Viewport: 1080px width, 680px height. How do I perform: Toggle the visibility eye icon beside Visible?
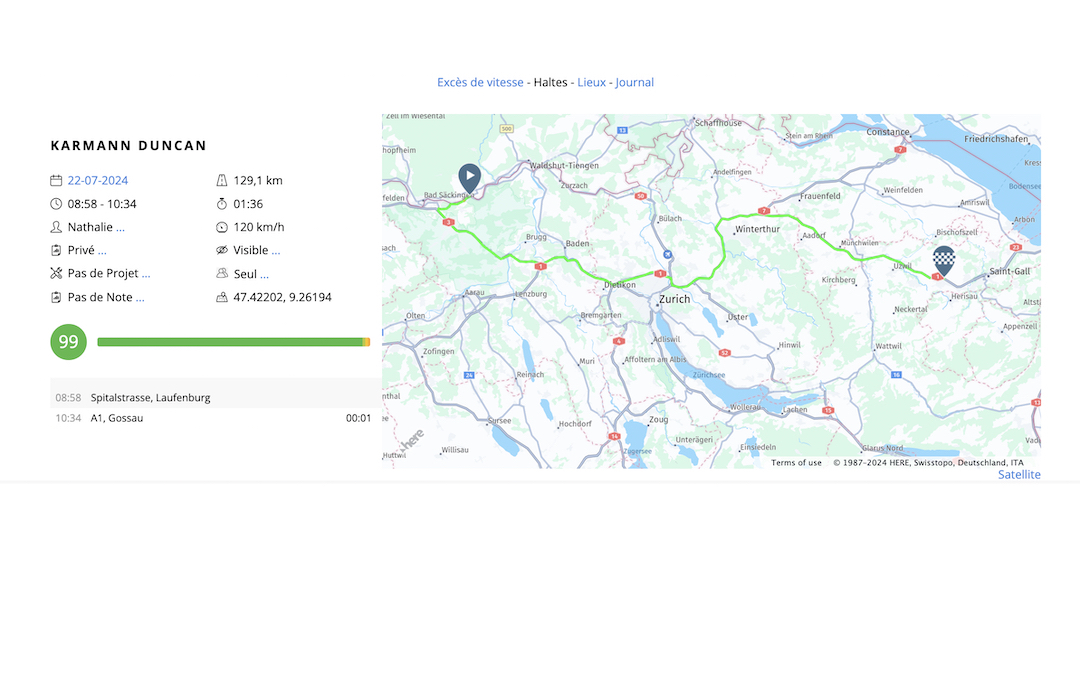[222, 250]
